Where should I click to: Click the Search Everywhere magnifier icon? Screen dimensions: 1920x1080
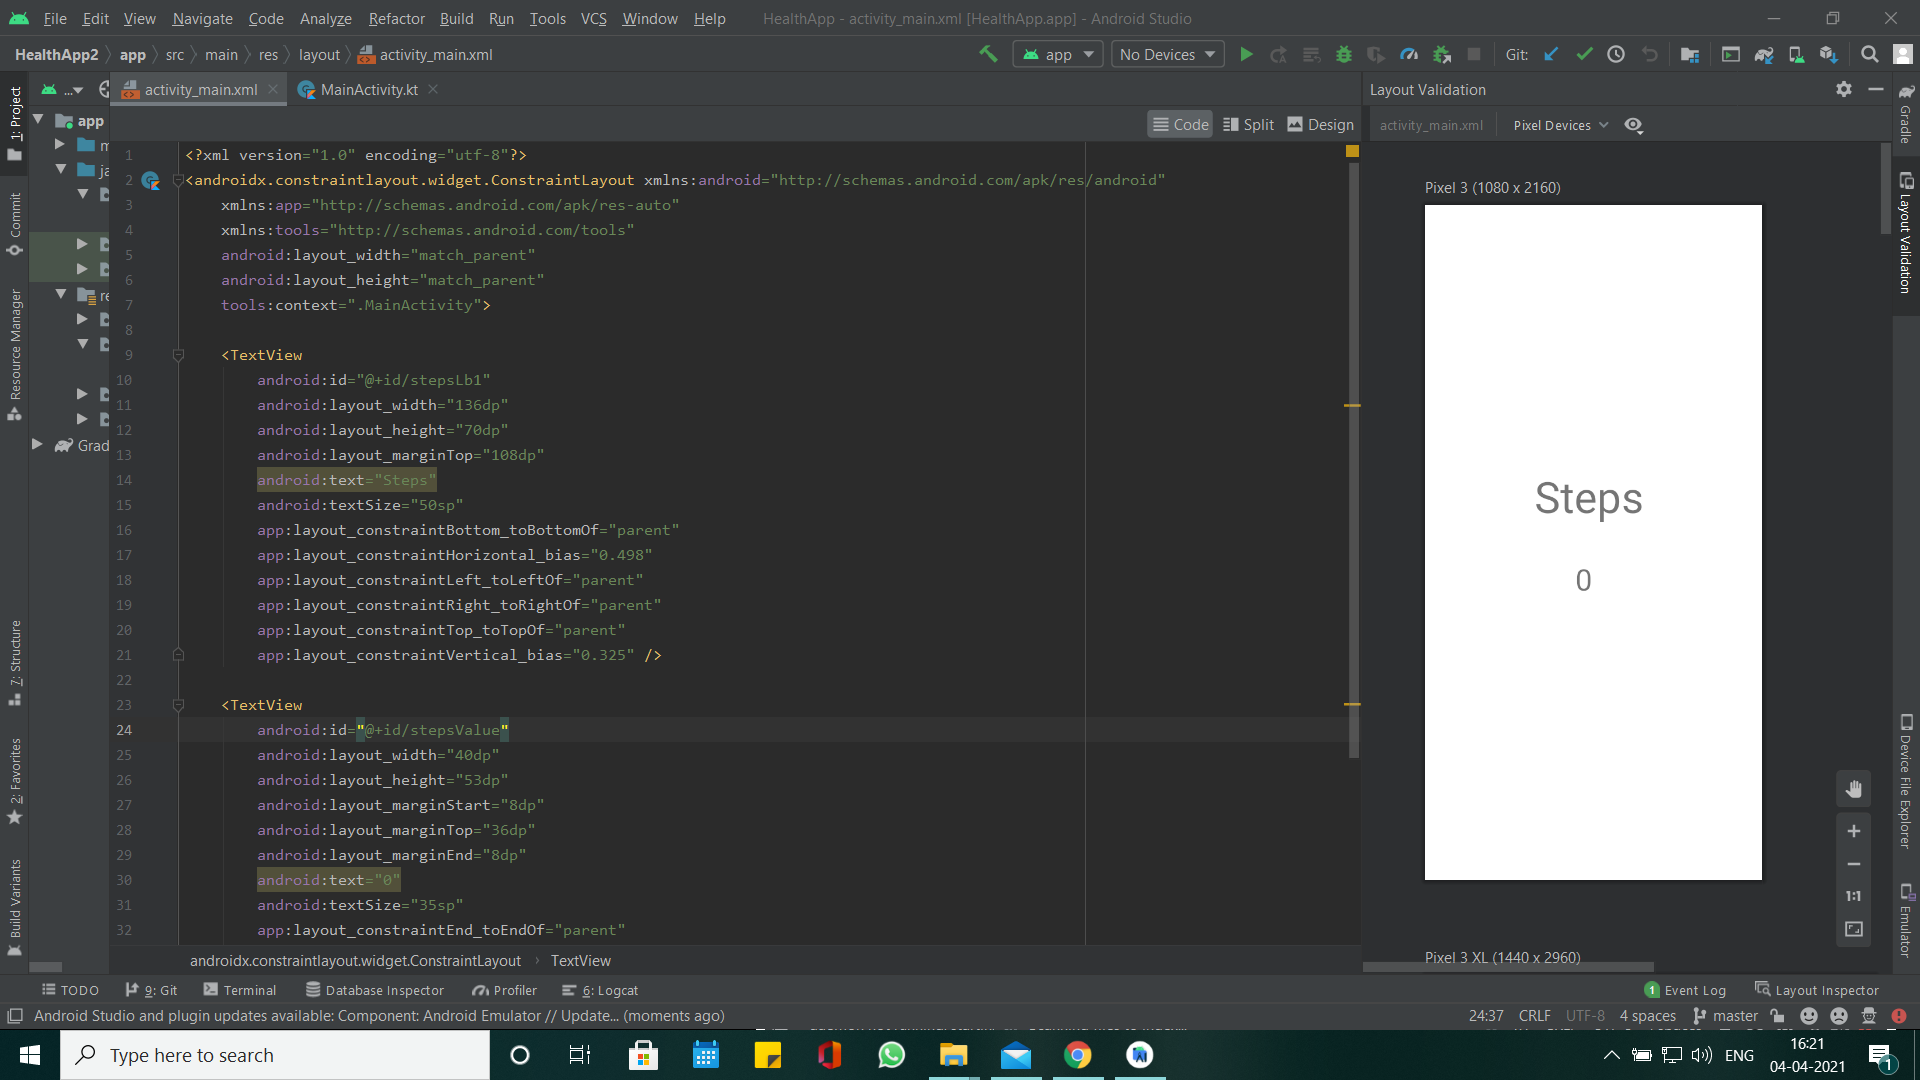[x=1869, y=54]
